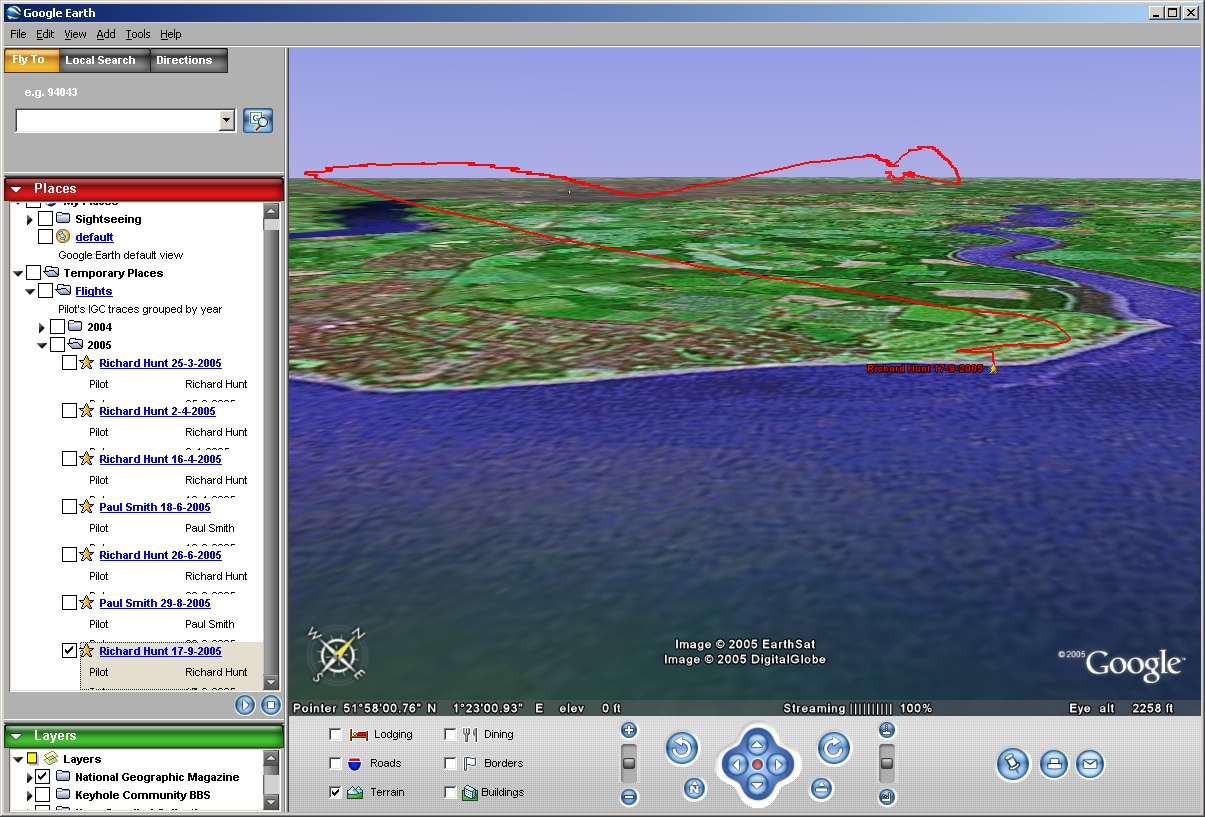The height and width of the screenshot is (817, 1205).
Task: Rotate the view clockwise
Action: coord(834,748)
